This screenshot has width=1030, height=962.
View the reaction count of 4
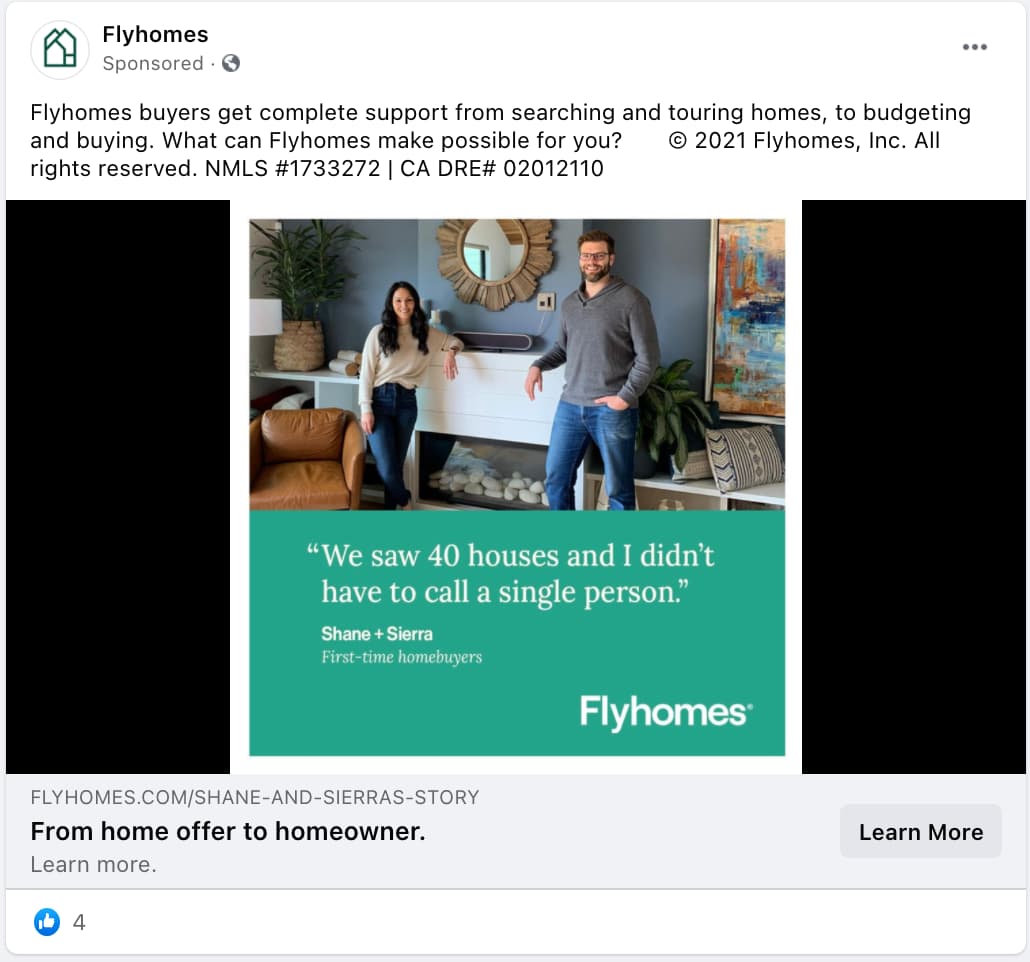click(x=79, y=923)
